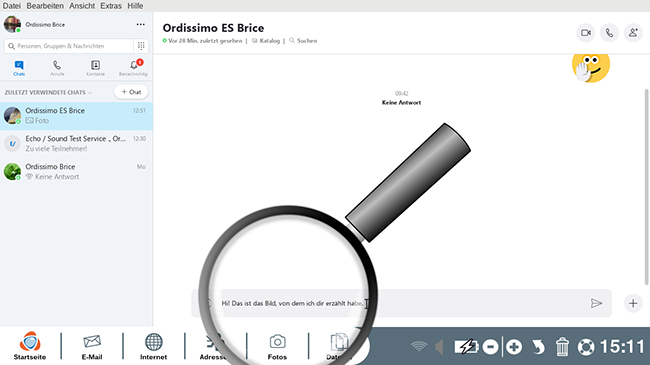Send the message with the arrow icon
650x365 pixels.
coord(596,303)
